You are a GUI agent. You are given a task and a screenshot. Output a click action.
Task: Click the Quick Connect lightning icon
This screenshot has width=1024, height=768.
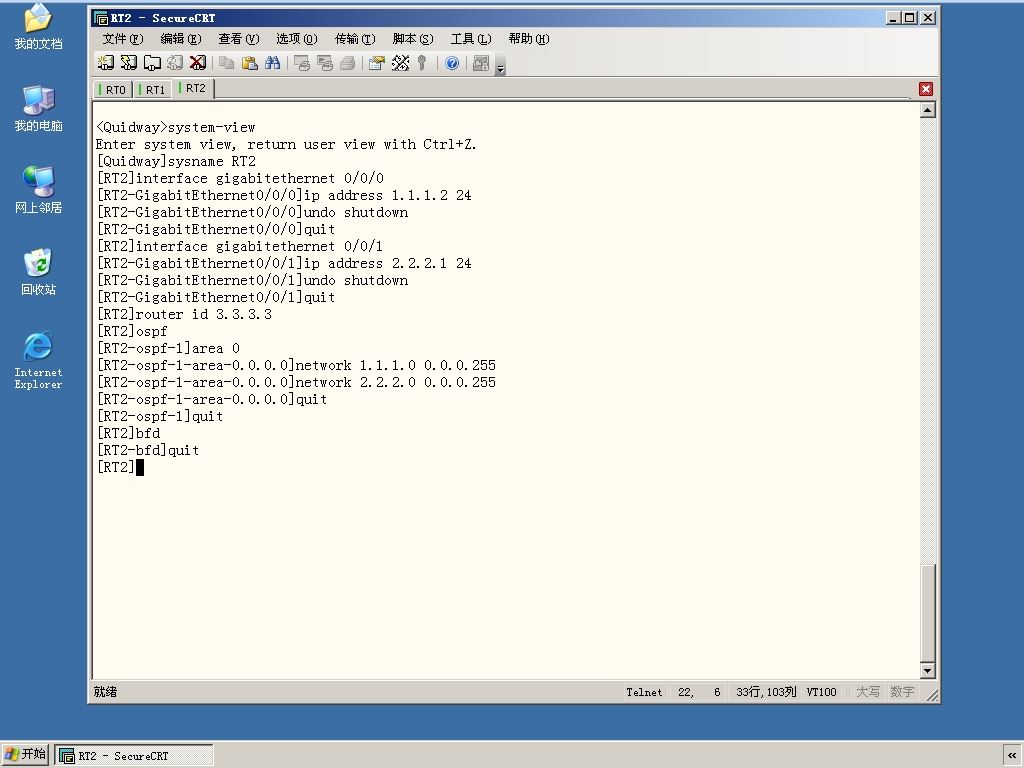coord(129,63)
